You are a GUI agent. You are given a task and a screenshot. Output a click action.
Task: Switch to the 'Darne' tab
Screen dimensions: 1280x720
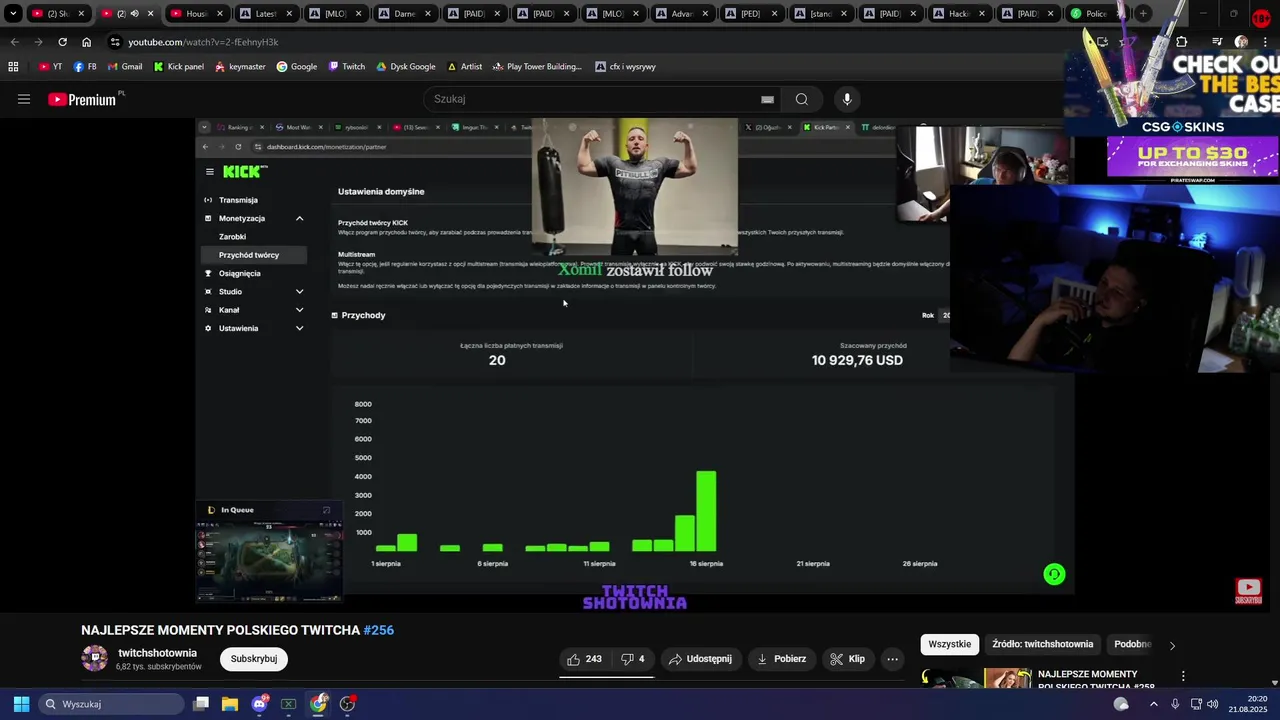(x=404, y=14)
